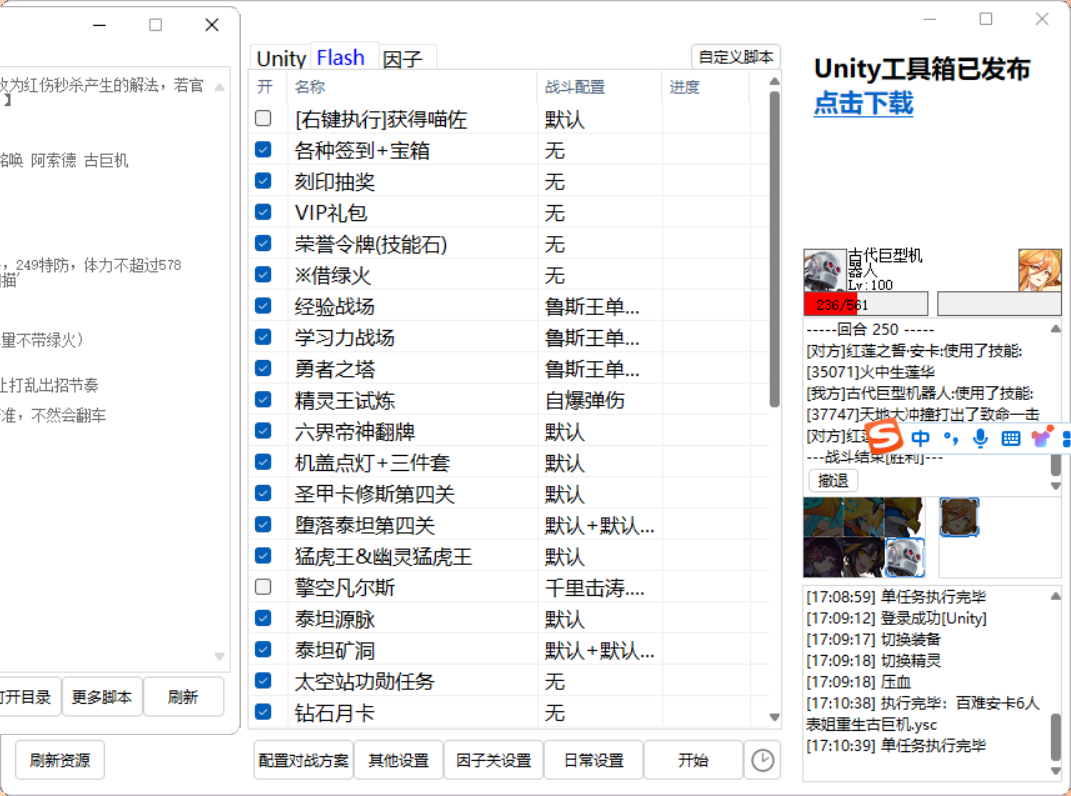Image resolution: width=1071 pixels, height=796 pixels.
Task: Toggle the 荣誉令牌(技能石) checkbox
Action: pyautogui.click(x=263, y=243)
